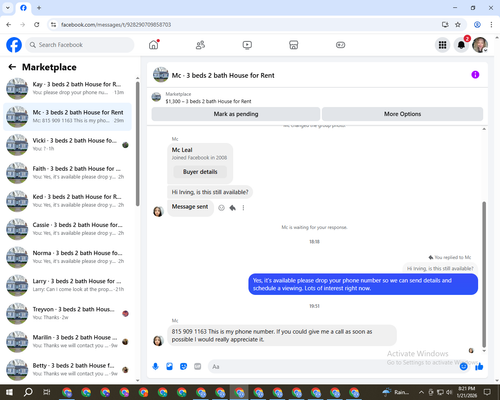
Task: Open the emoji picker in message box
Action: pos(464,367)
